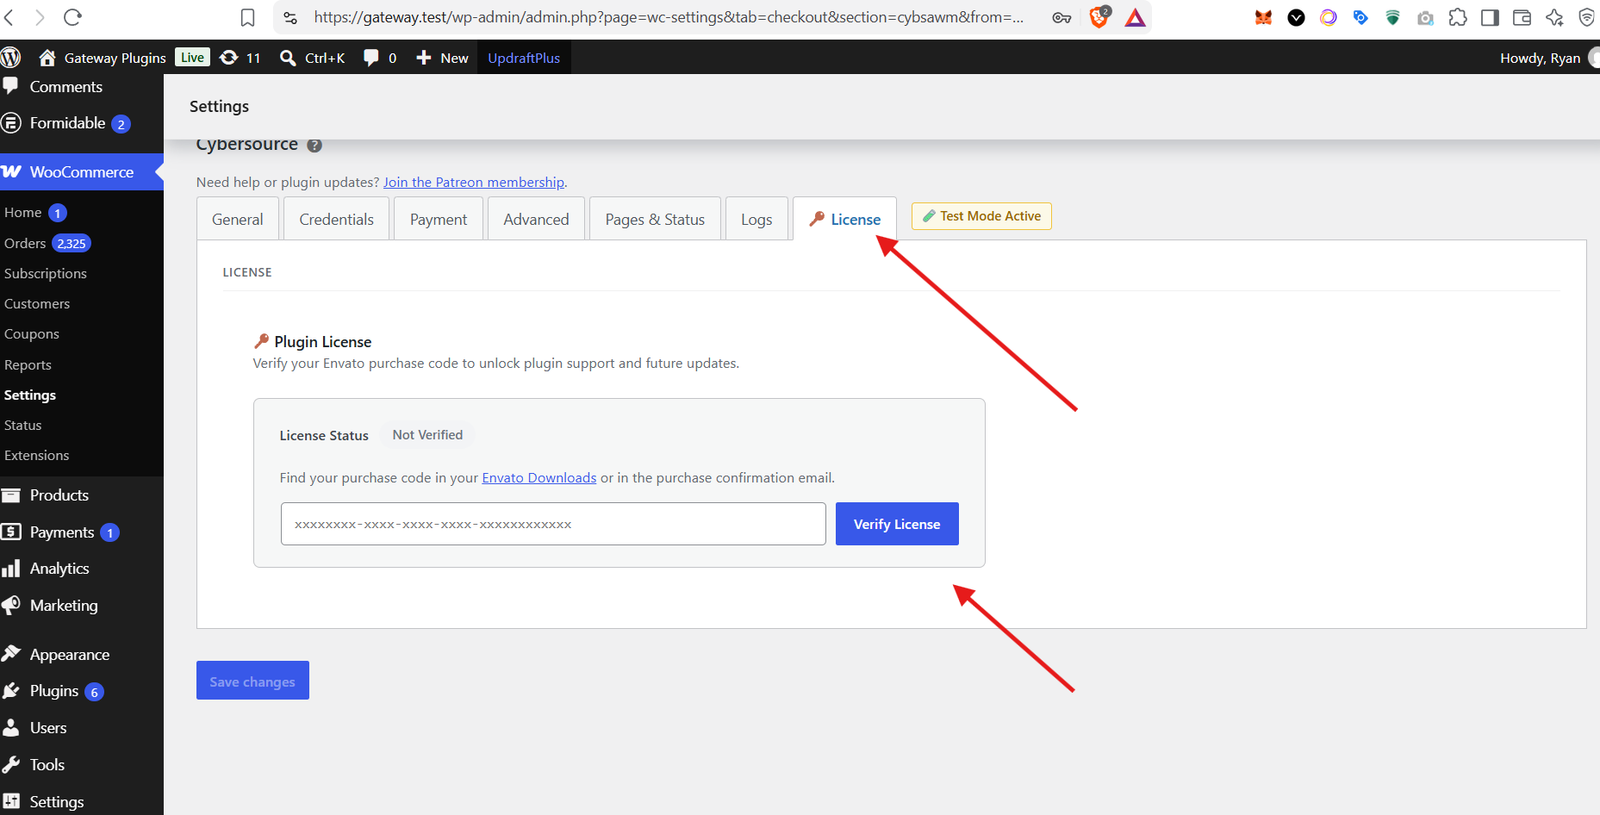Image resolution: width=1600 pixels, height=815 pixels.
Task: Switch to the Payment tab
Action: [438, 219]
